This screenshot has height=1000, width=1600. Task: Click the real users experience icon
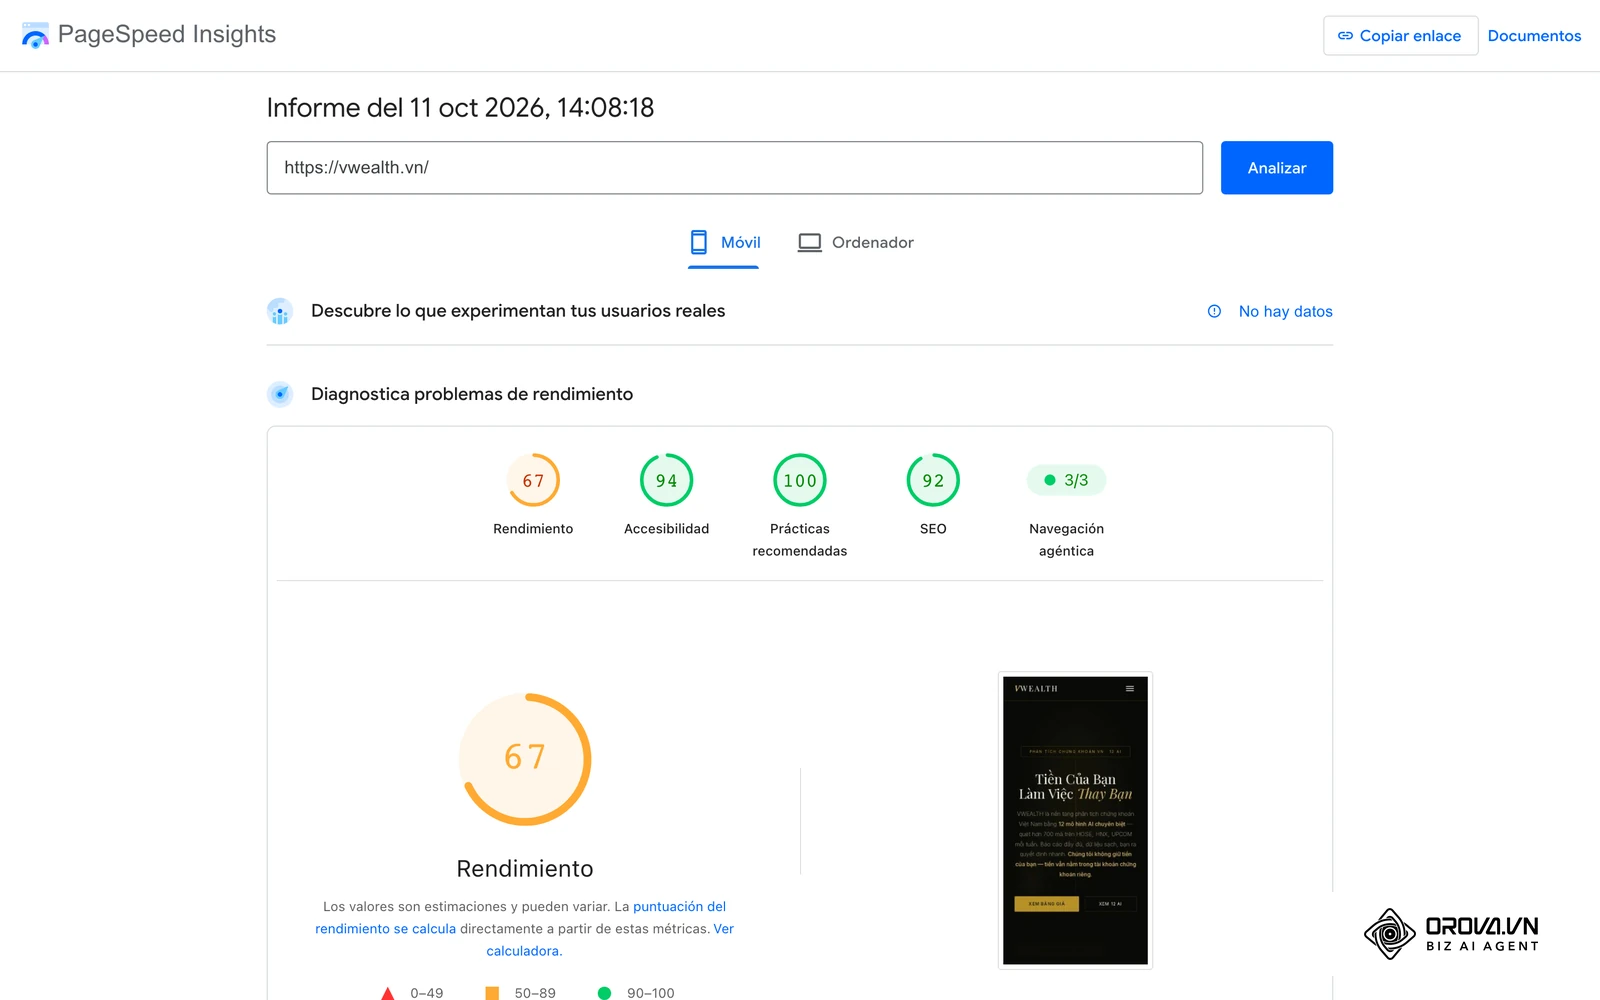click(x=280, y=312)
